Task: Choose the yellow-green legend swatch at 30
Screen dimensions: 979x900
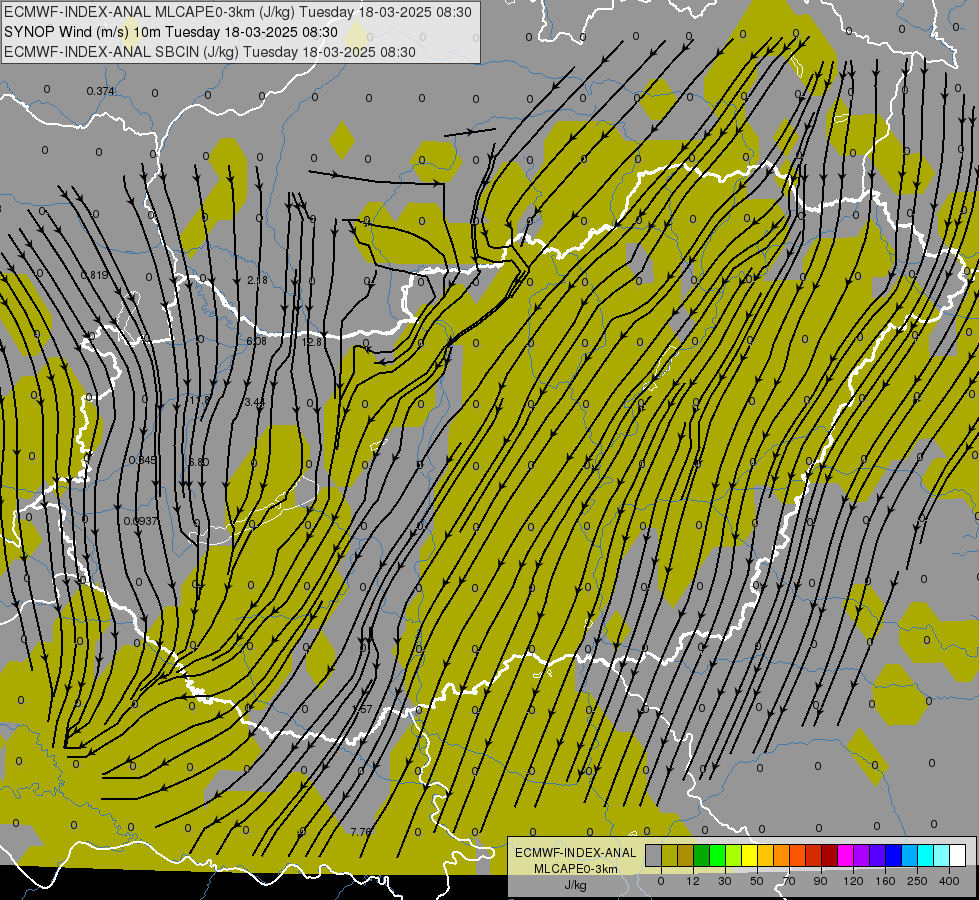Action: (734, 855)
